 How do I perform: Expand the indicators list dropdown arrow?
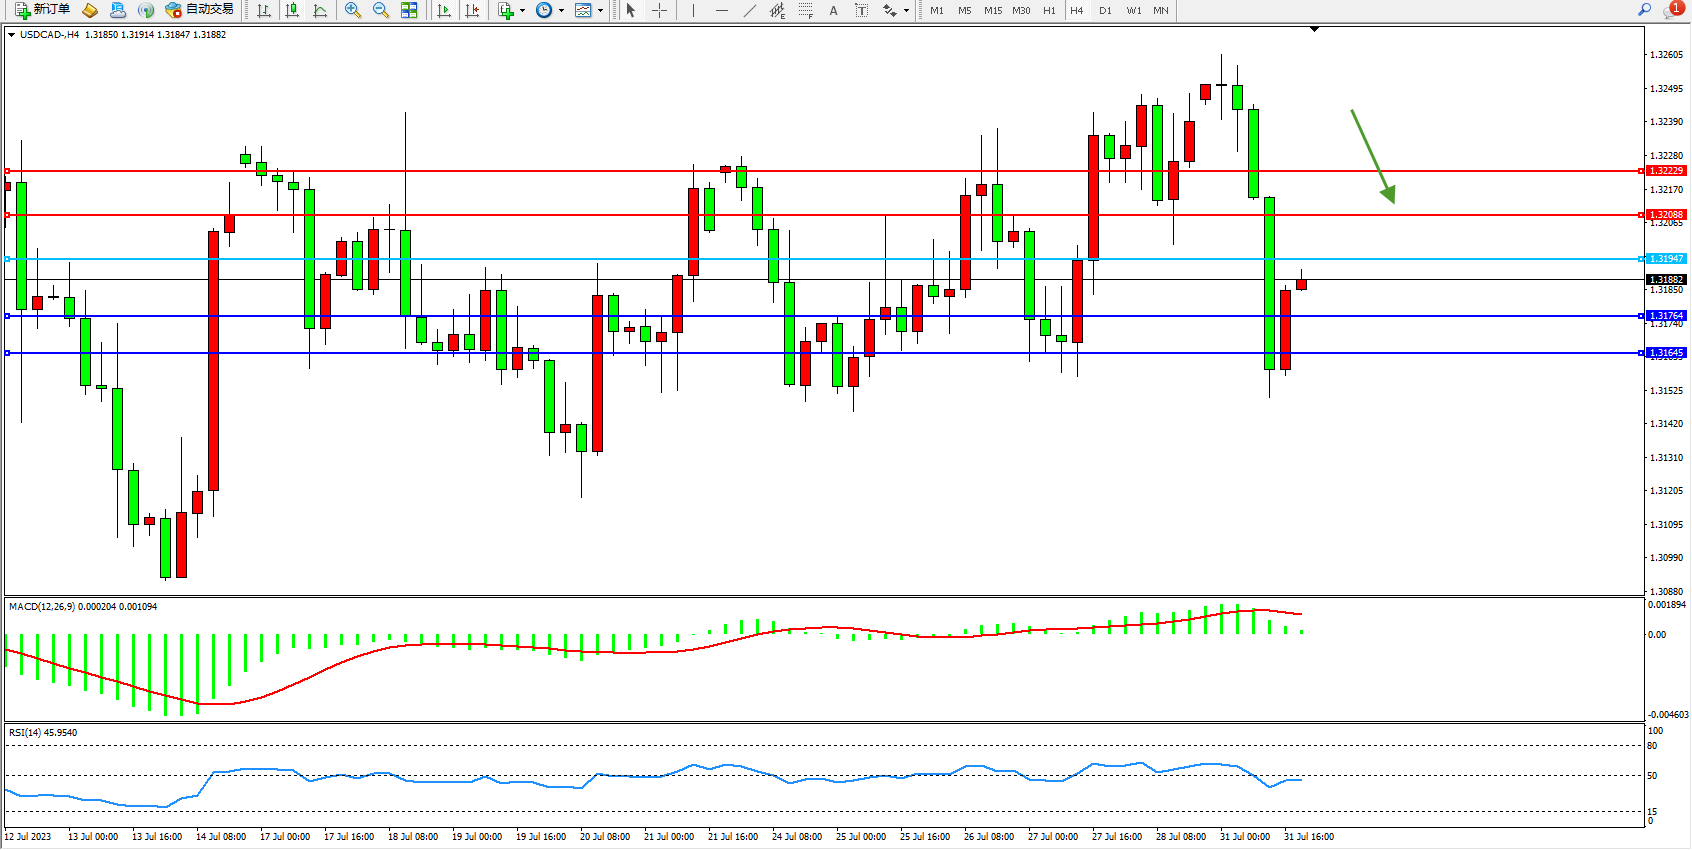coord(522,10)
